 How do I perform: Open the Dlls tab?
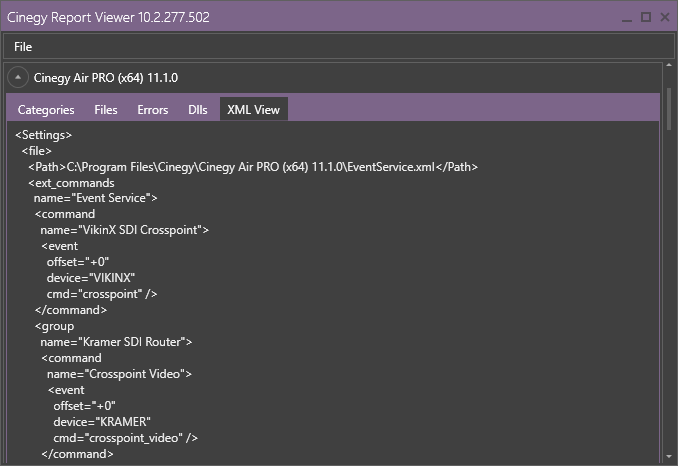coord(198,110)
